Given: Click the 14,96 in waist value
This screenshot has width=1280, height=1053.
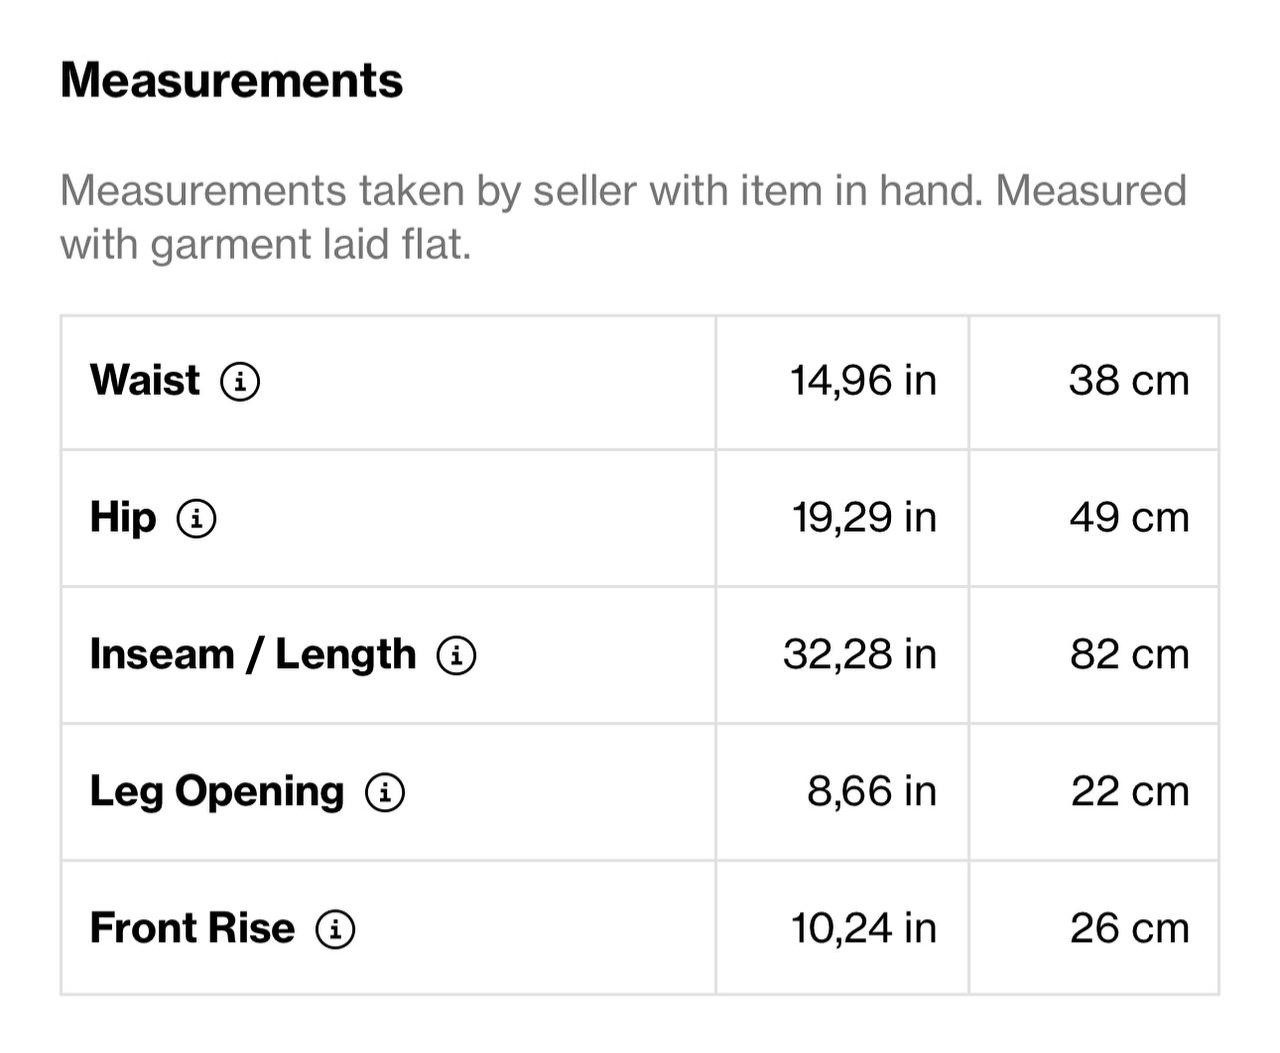Looking at the screenshot, I should [x=863, y=381].
